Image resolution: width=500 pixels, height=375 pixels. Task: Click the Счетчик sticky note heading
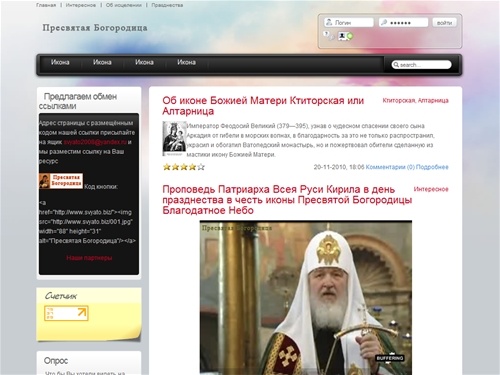[x=61, y=296]
